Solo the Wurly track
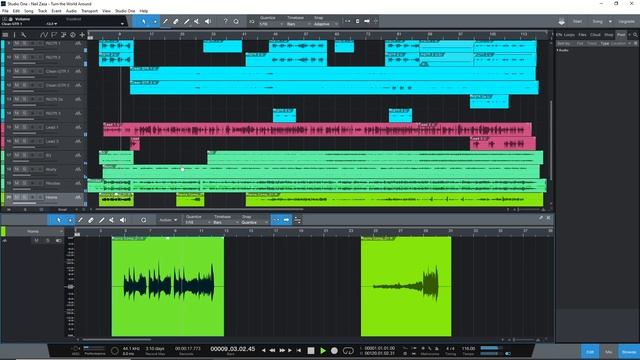The width and height of the screenshot is (640, 360). (x=24, y=169)
